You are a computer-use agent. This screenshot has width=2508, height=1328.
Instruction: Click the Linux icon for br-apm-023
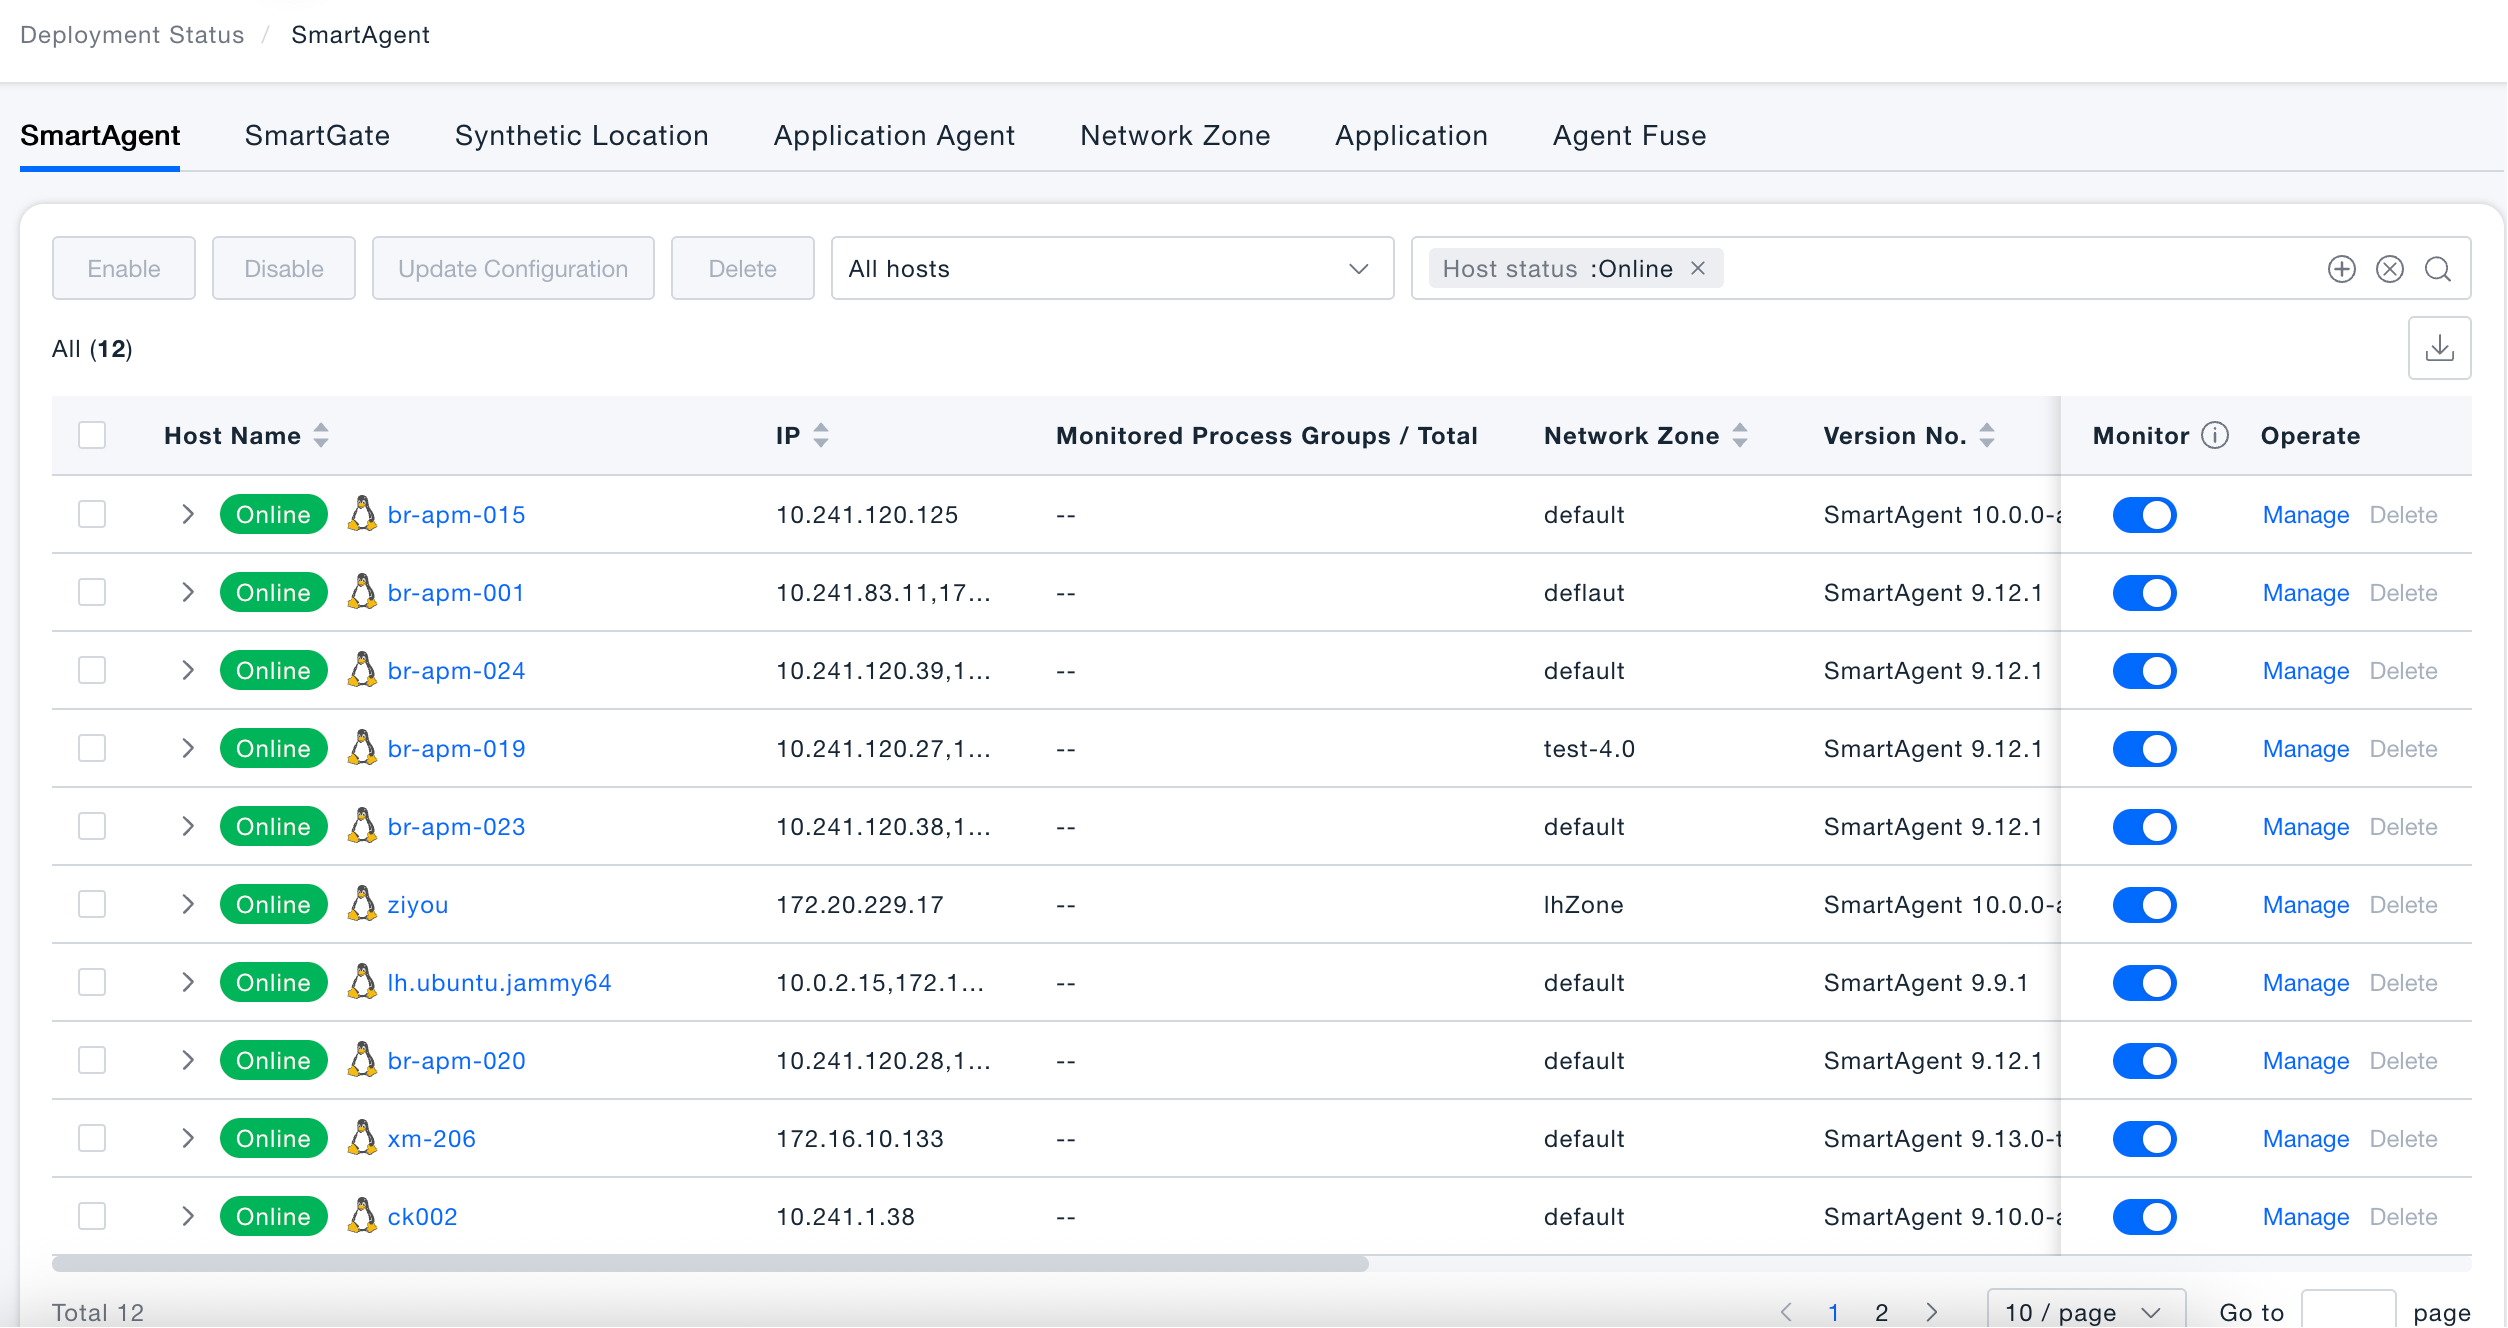tap(361, 826)
